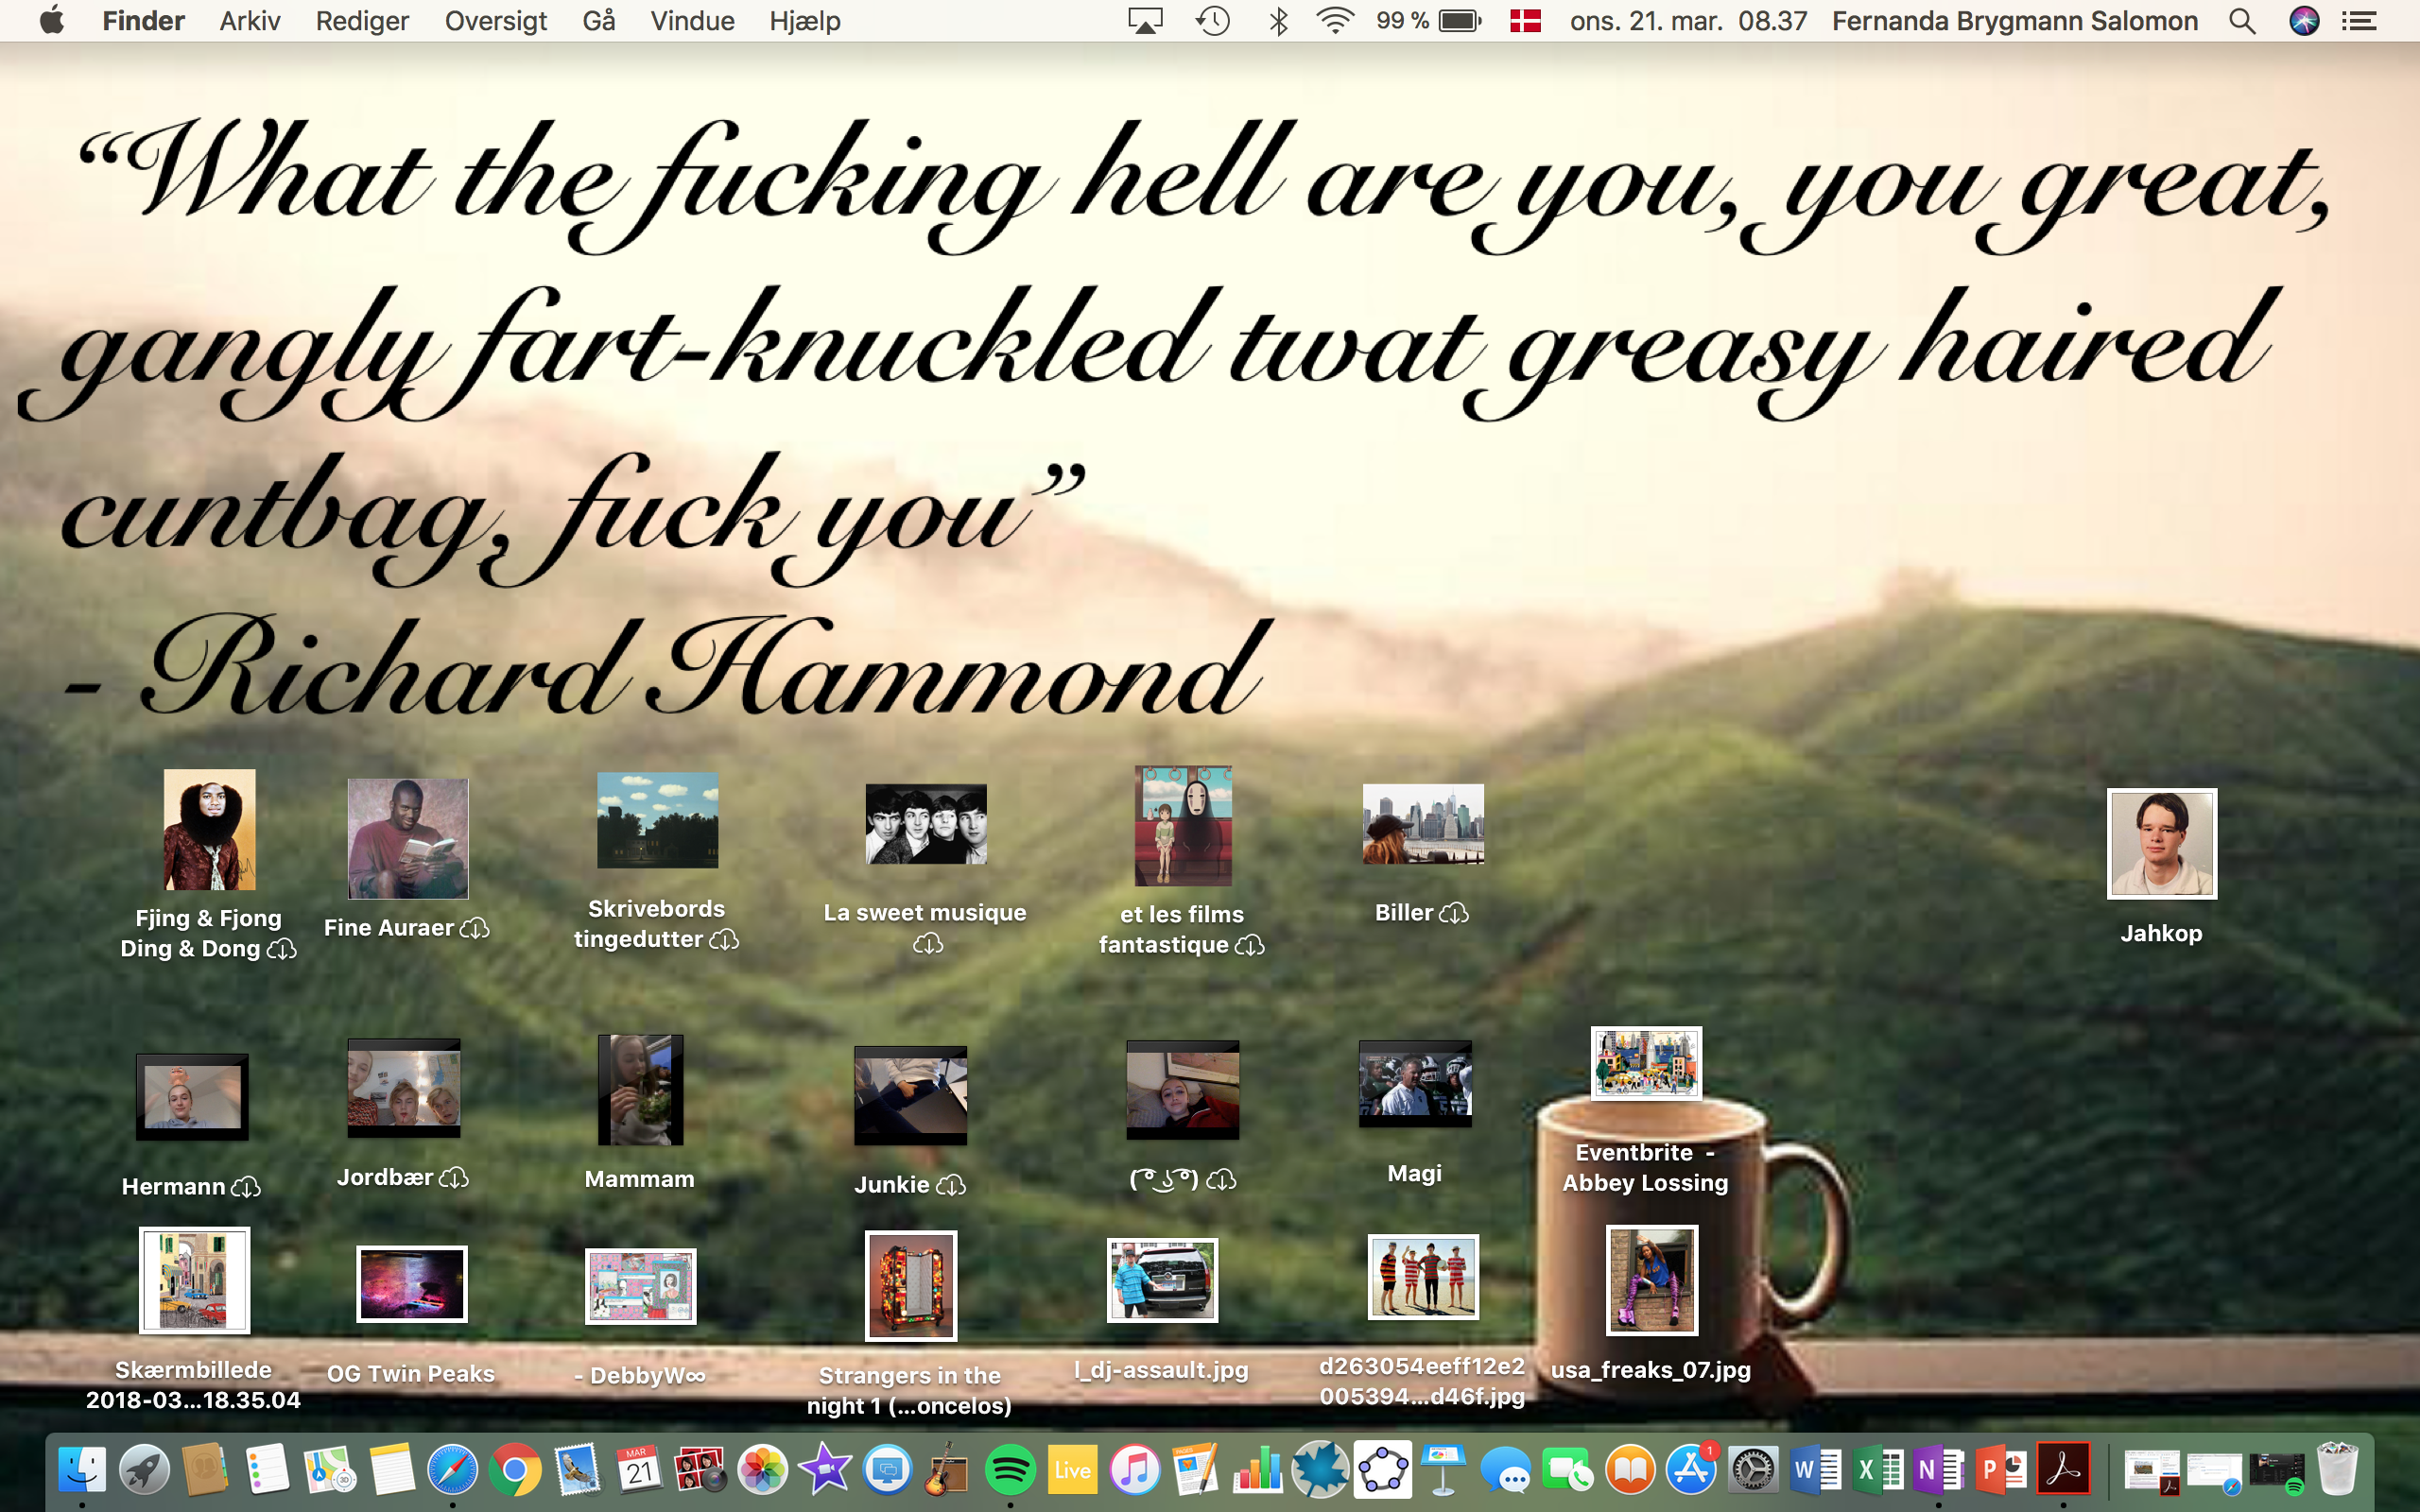Select the Jahkop desktop file
This screenshot has width=2420, height=1512.
(2161, 845)
